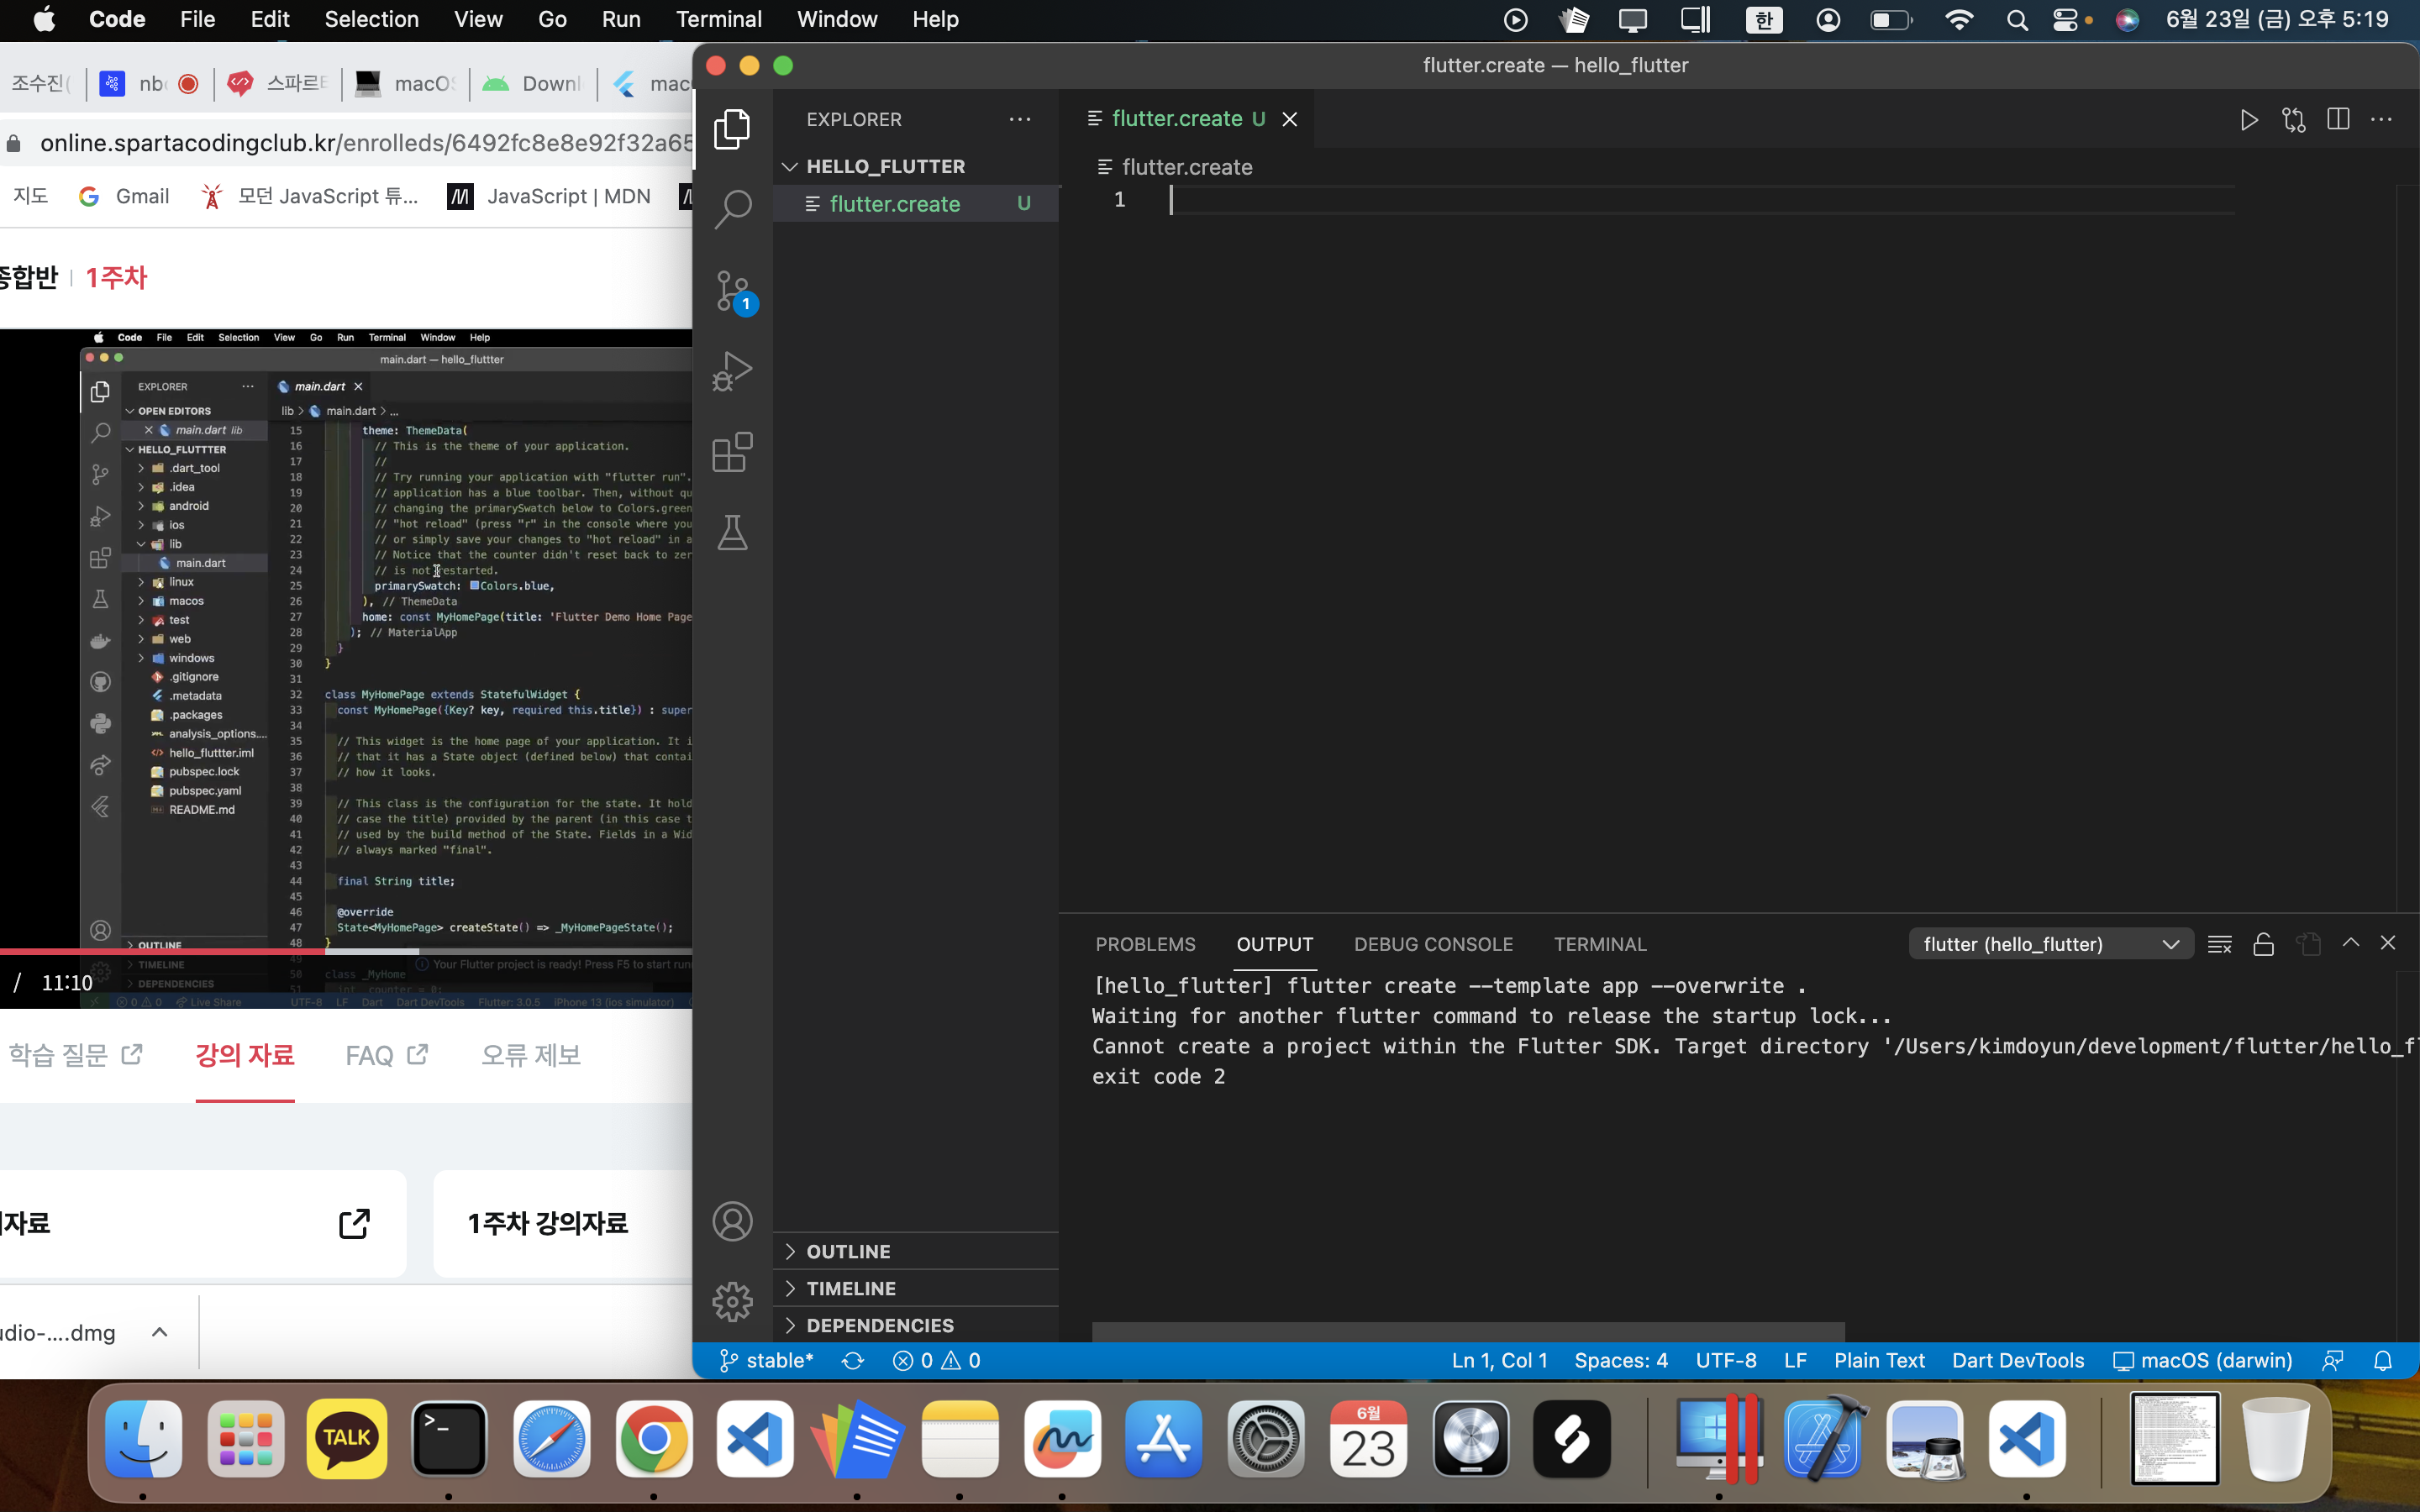Open the Terminal menu in menu bar
Image resolution: width=2420 pixels, height=1512 pixels.
click(718, 19)
